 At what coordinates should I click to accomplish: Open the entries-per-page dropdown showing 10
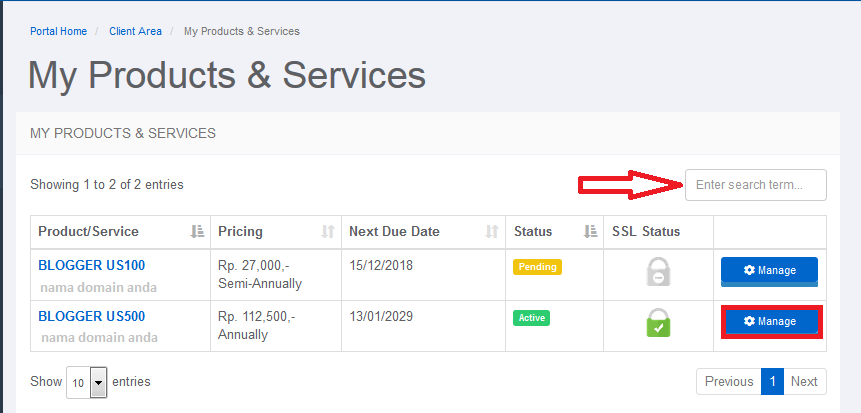pyautogui.click(x=87, y=382)
